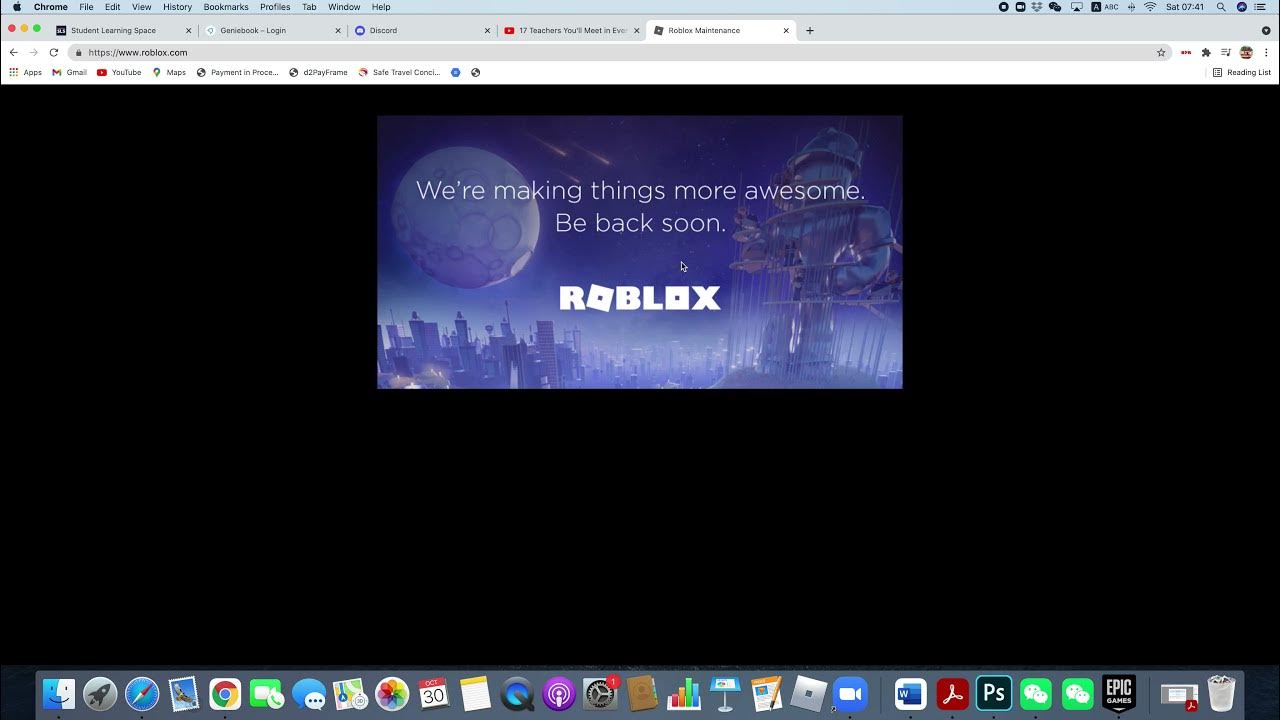Open Keynote from the Dock
The height and width of the screenshot is (720, 1280).
[x=725, y=693]
